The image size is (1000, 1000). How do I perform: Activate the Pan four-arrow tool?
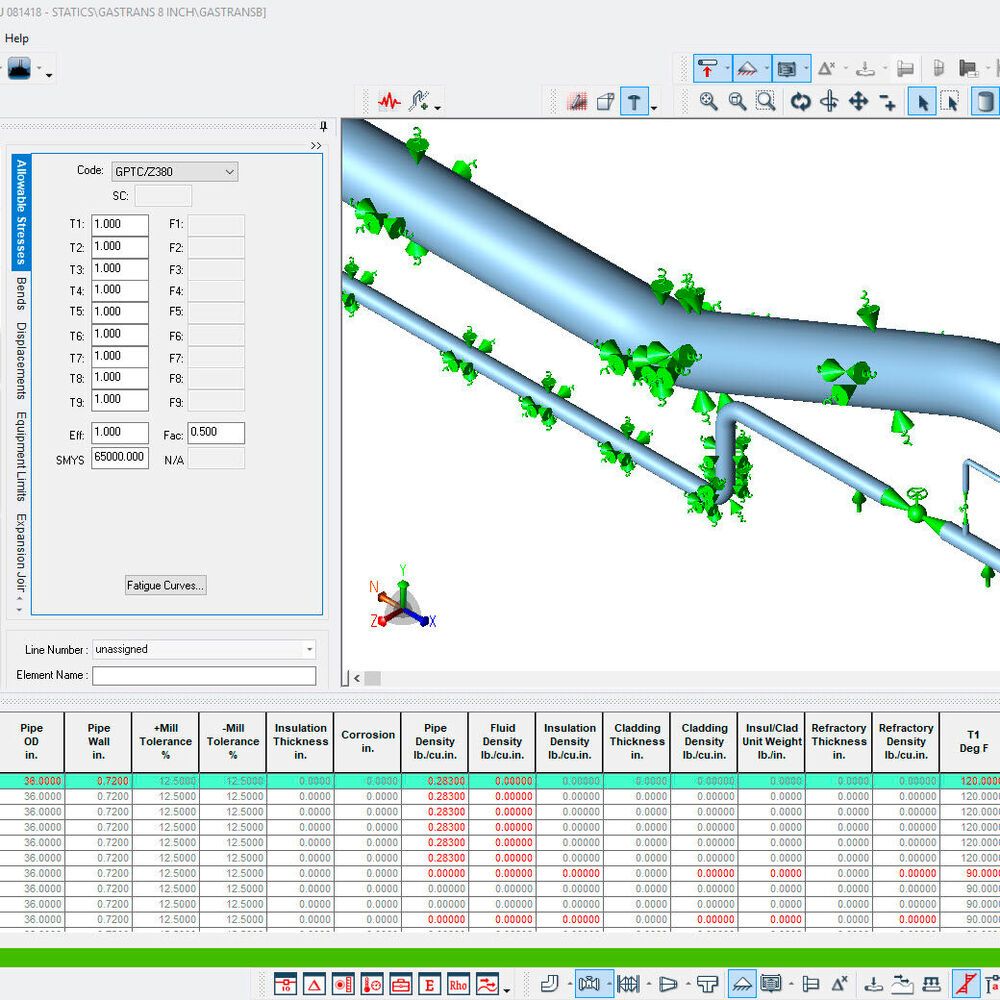pos(858,101)
